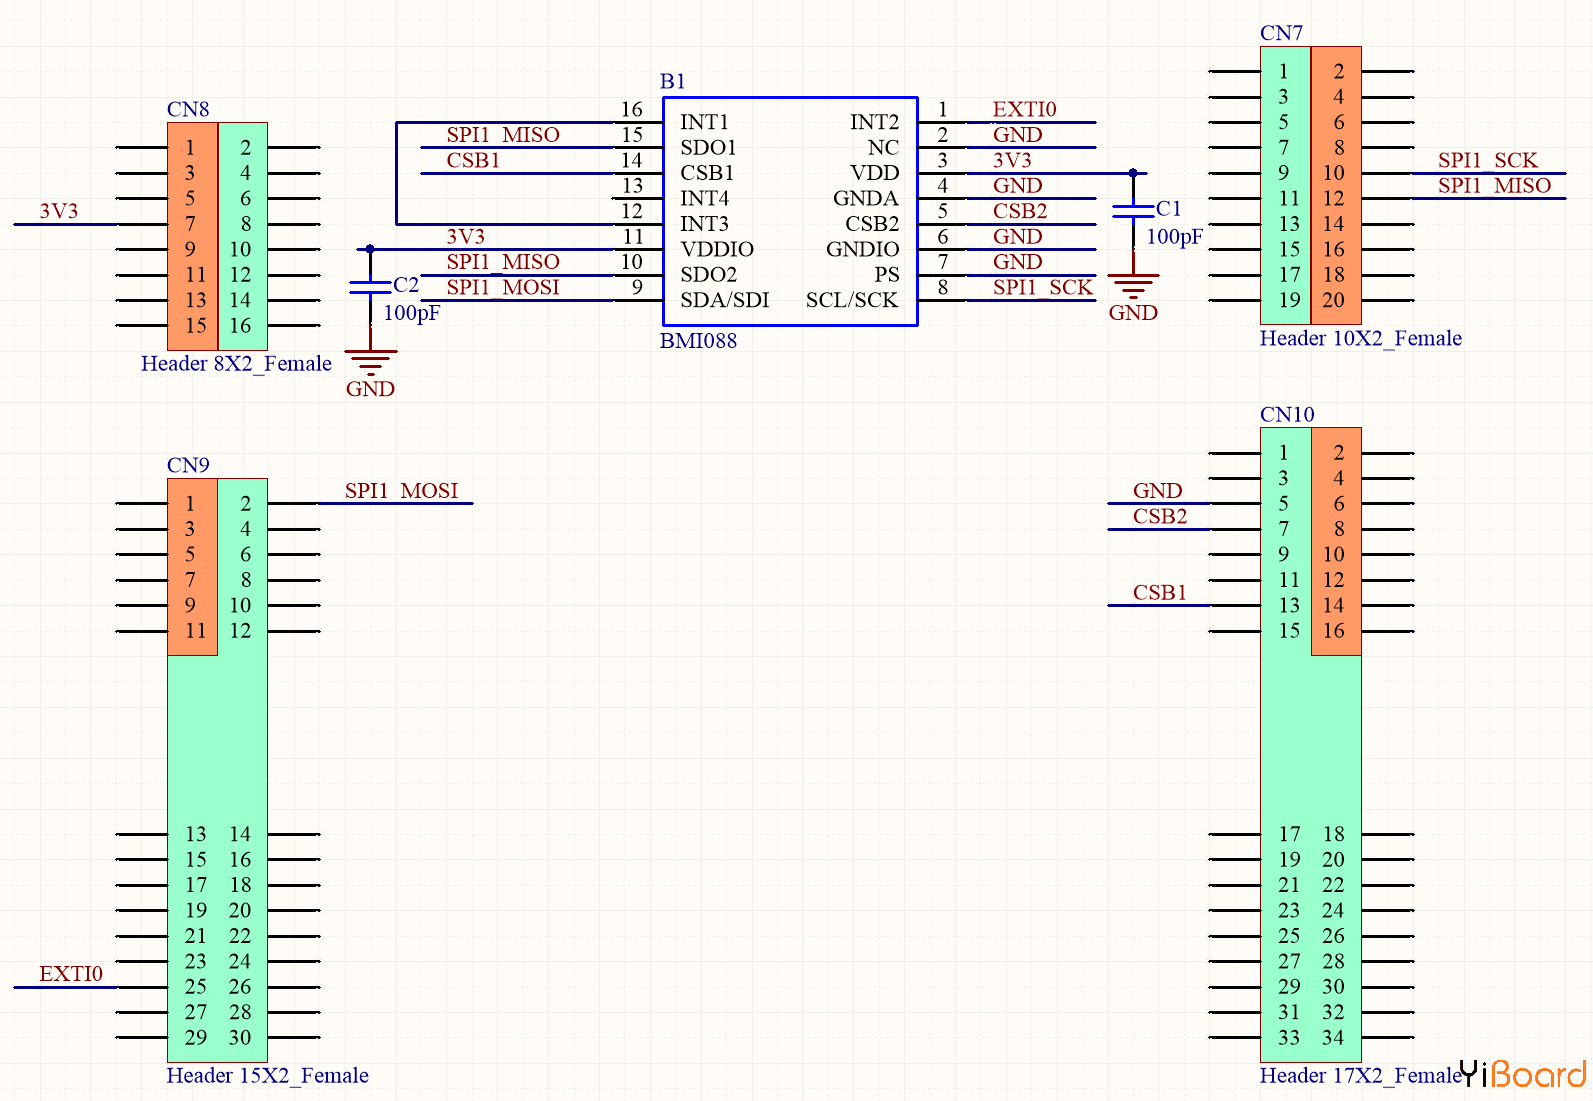
Task: Click the GND power symbol below C1
Action: 1133,297
